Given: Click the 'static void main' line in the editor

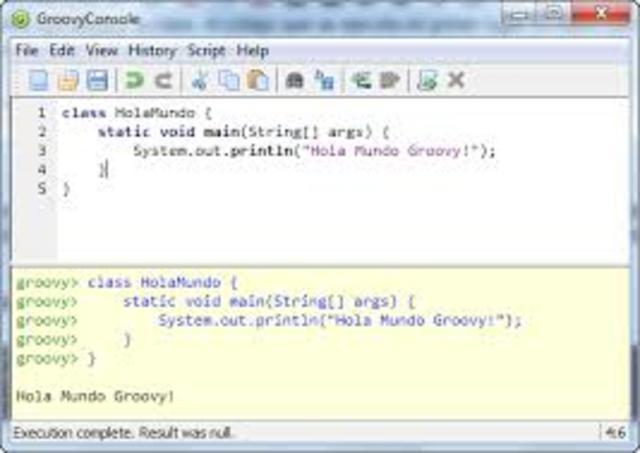Looking at the screenshot, I should tap(244, 132).
